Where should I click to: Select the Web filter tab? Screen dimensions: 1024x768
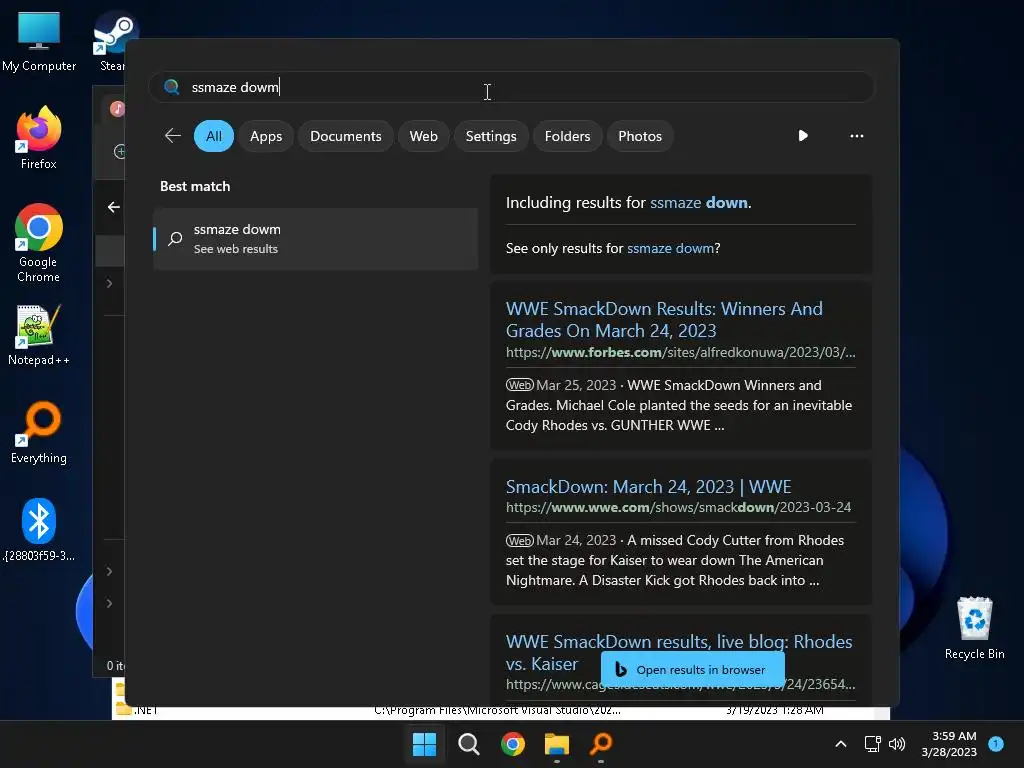423,136
